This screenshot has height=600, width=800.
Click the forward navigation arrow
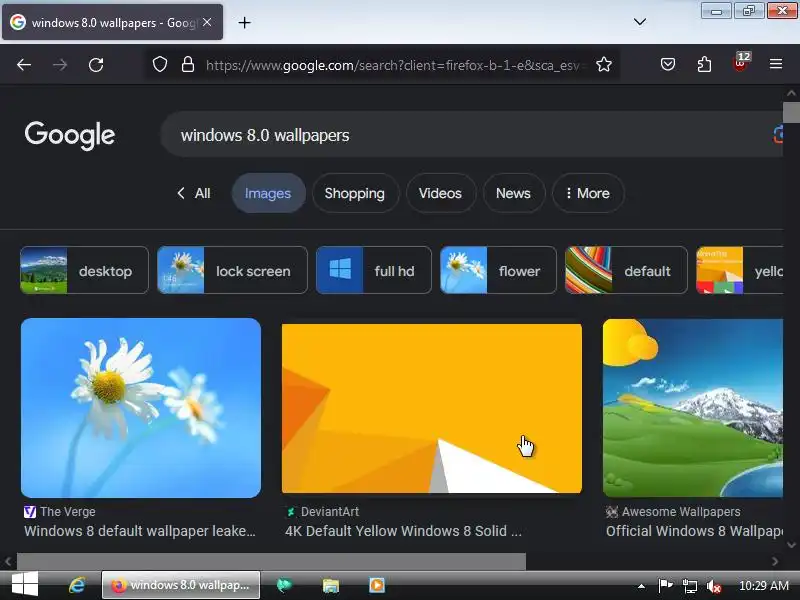tap(60, 65)
